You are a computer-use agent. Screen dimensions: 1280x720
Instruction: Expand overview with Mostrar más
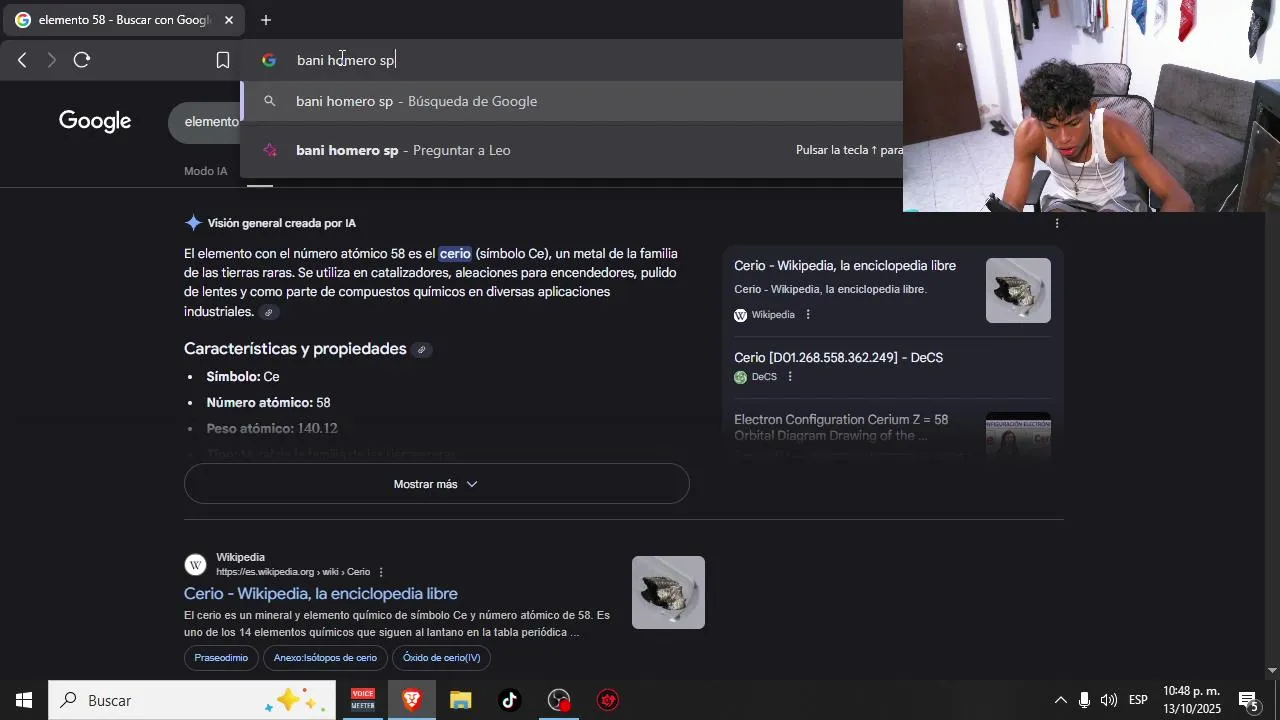[x=437, y=484]
